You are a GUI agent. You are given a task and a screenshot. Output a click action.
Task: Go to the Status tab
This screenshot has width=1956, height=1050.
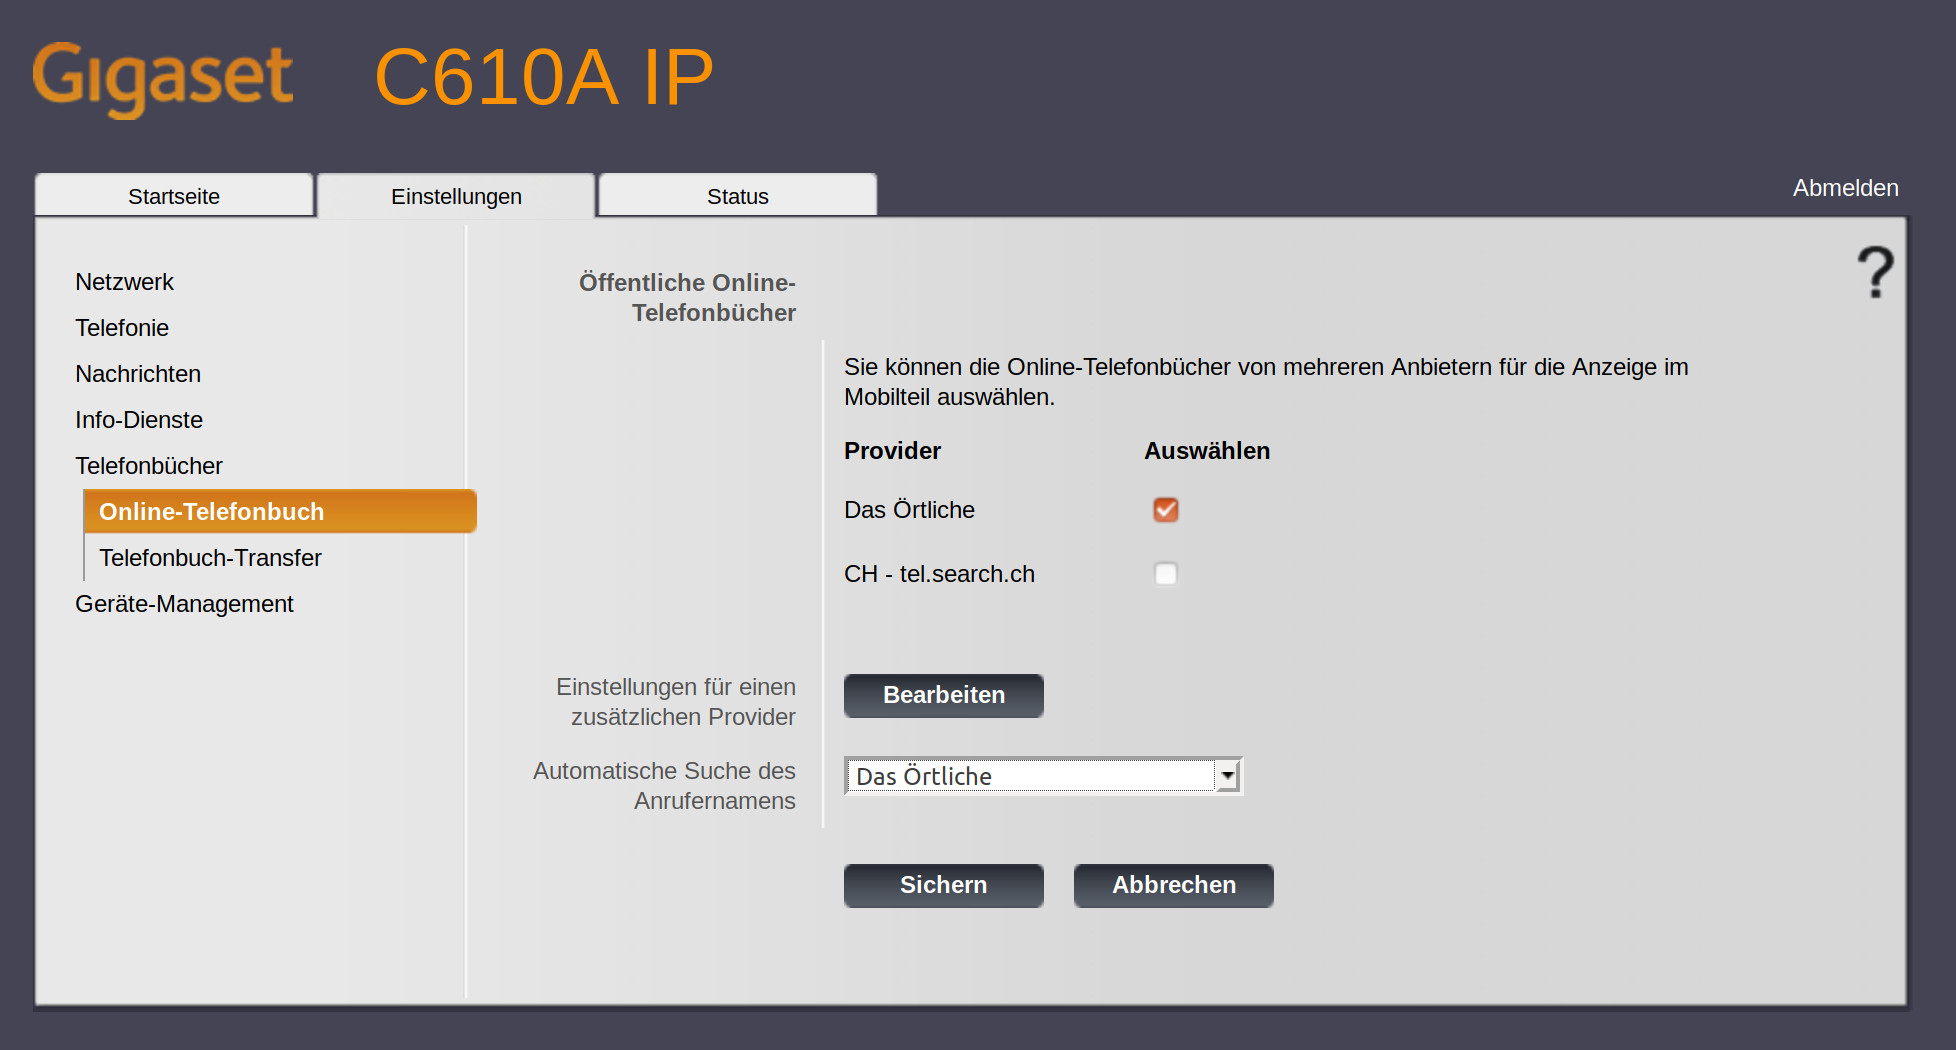tap(737, 196)
